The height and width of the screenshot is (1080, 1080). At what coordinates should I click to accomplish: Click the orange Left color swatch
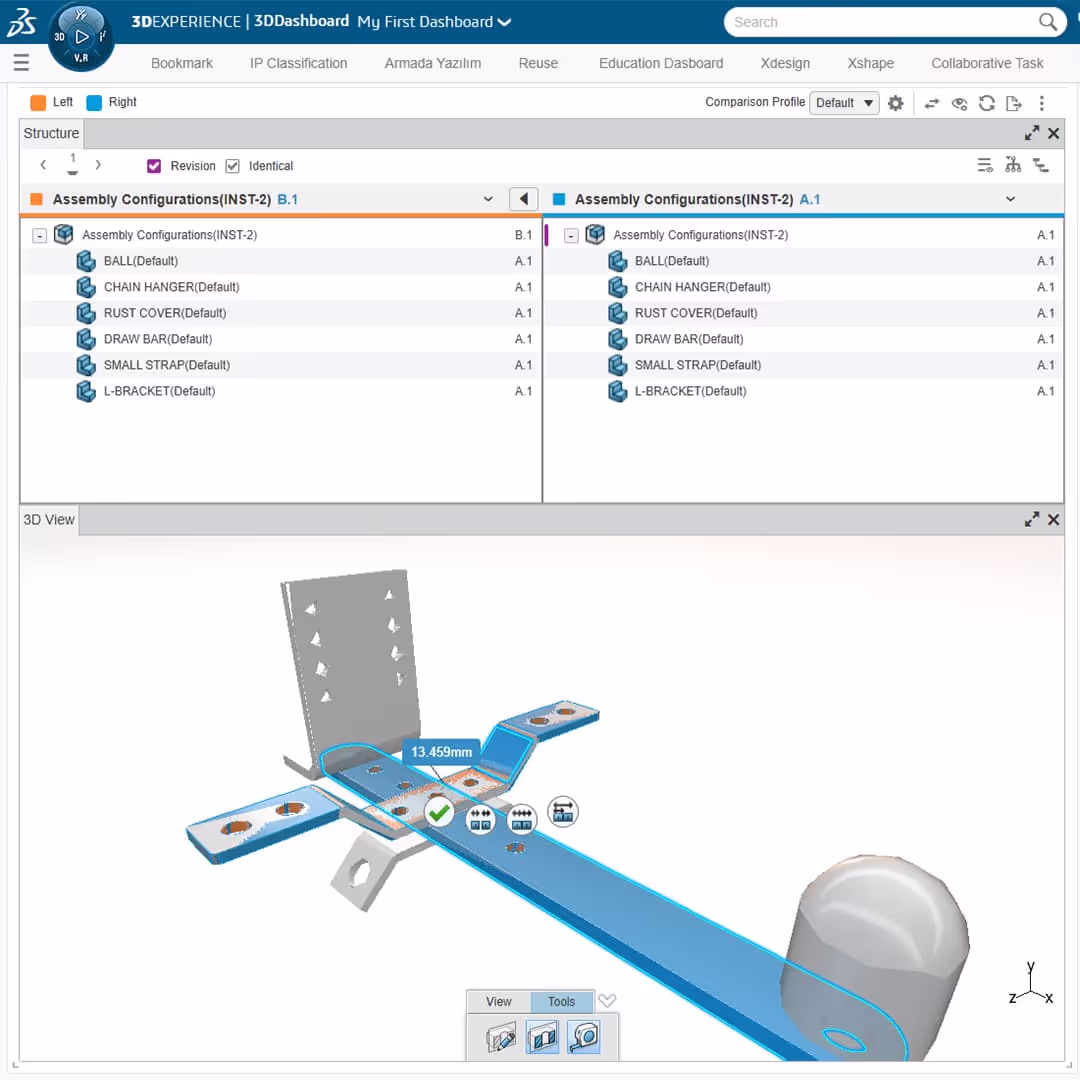tap(38, 103)
